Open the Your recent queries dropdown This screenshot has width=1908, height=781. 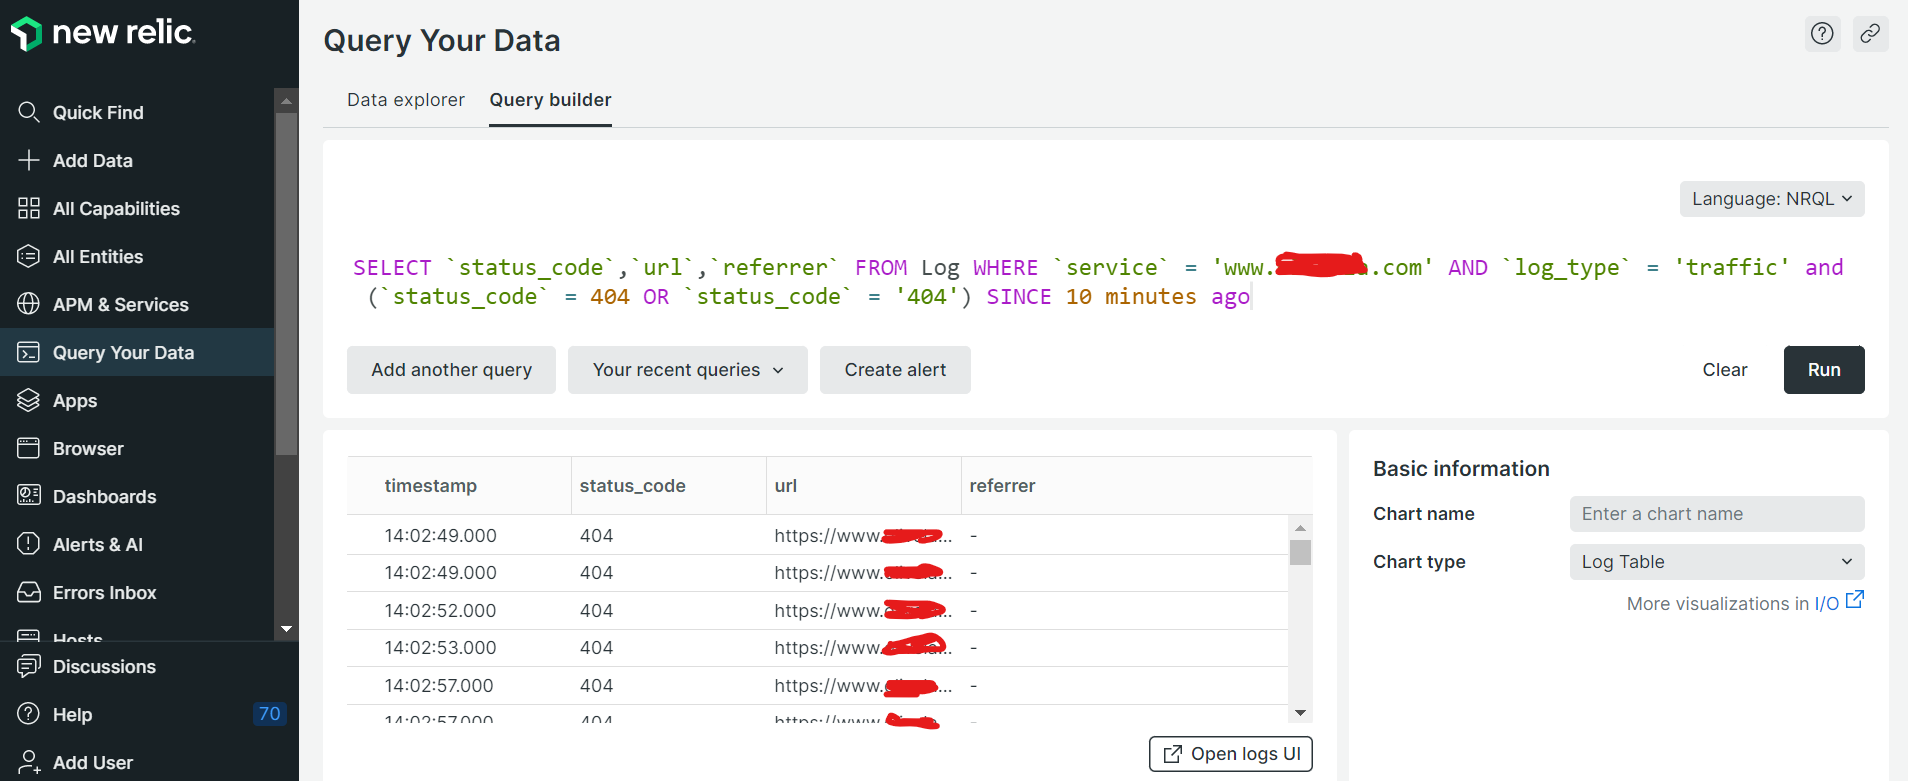687,370
